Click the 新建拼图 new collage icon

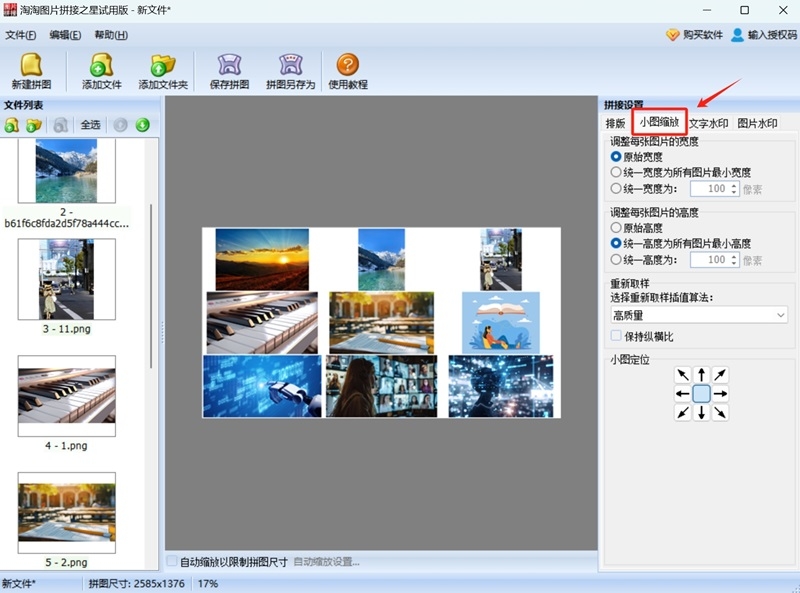31,65
